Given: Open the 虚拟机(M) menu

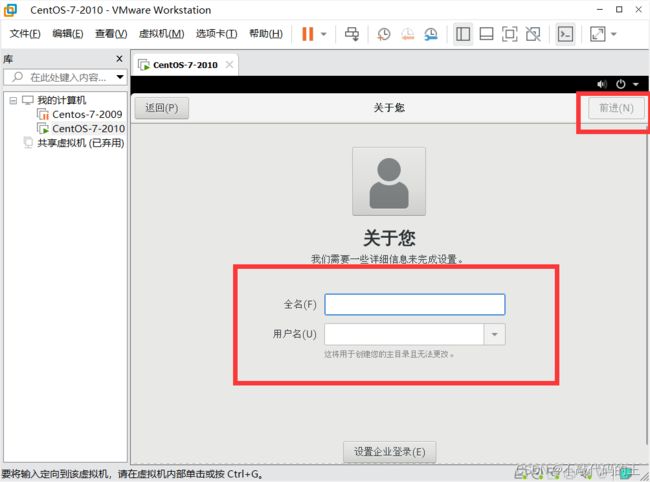Looking at the screenshot, I should point(161,34).
